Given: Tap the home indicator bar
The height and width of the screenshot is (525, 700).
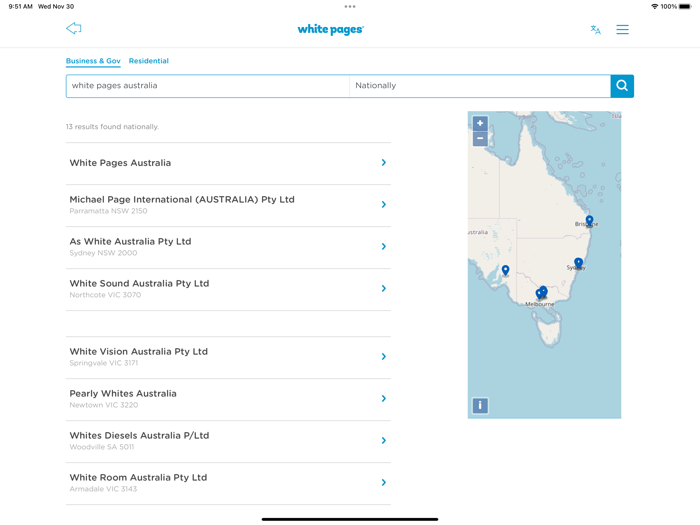Looking at the screenshot, I should [350, 519].
